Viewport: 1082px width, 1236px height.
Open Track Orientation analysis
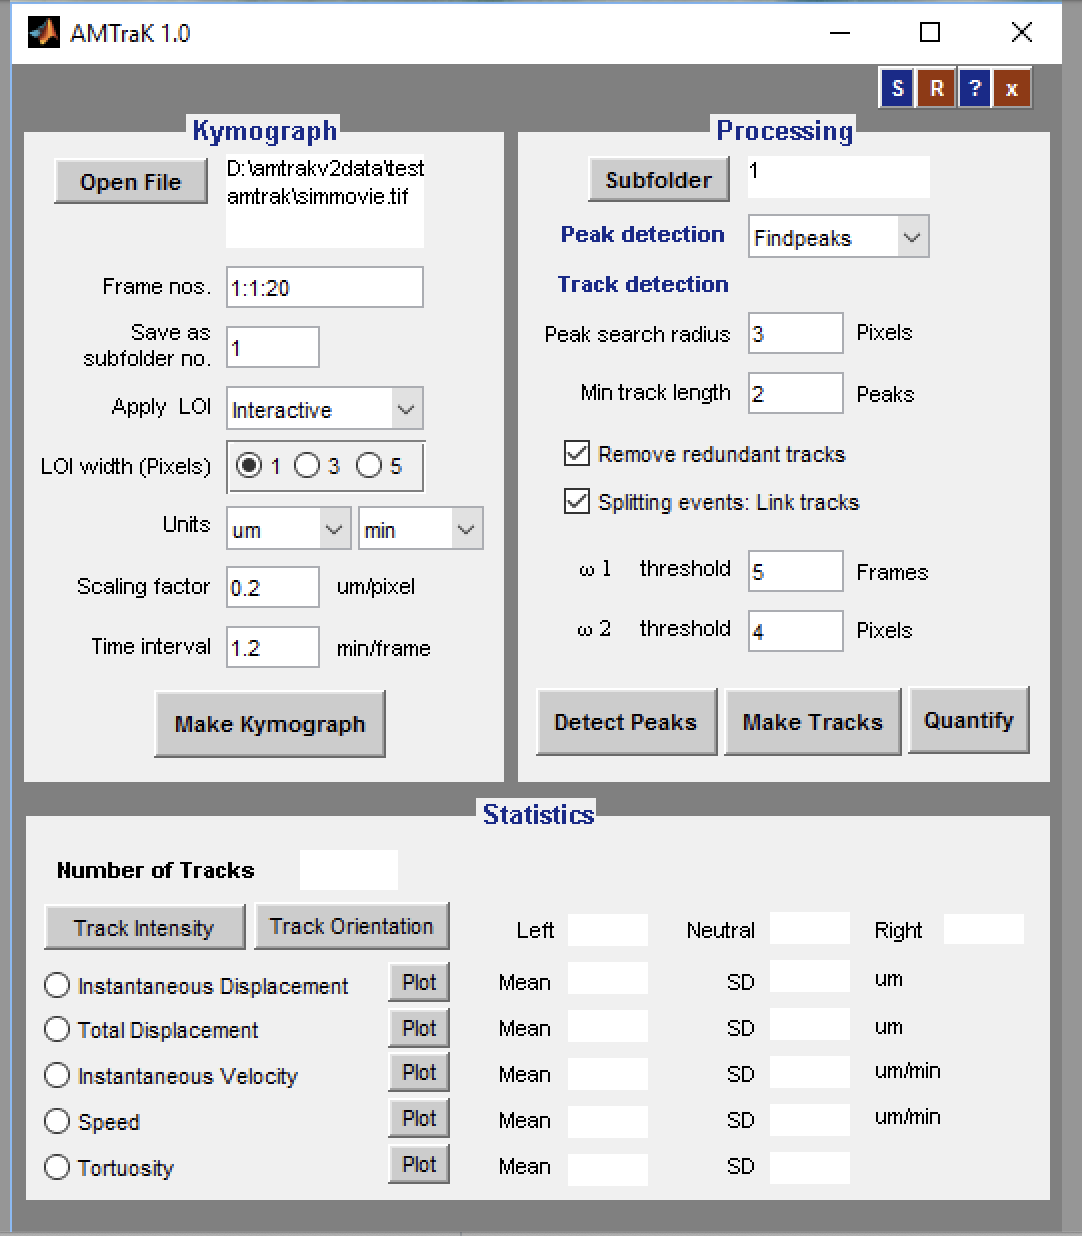(x=352, y=925)
